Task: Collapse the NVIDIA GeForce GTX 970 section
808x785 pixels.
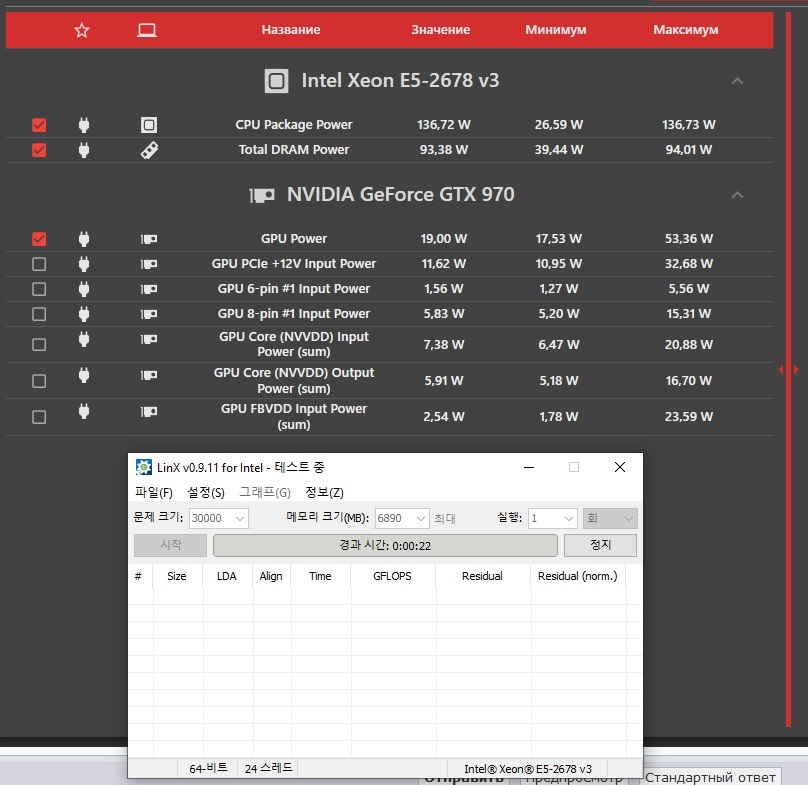Action: pos(737,195)
